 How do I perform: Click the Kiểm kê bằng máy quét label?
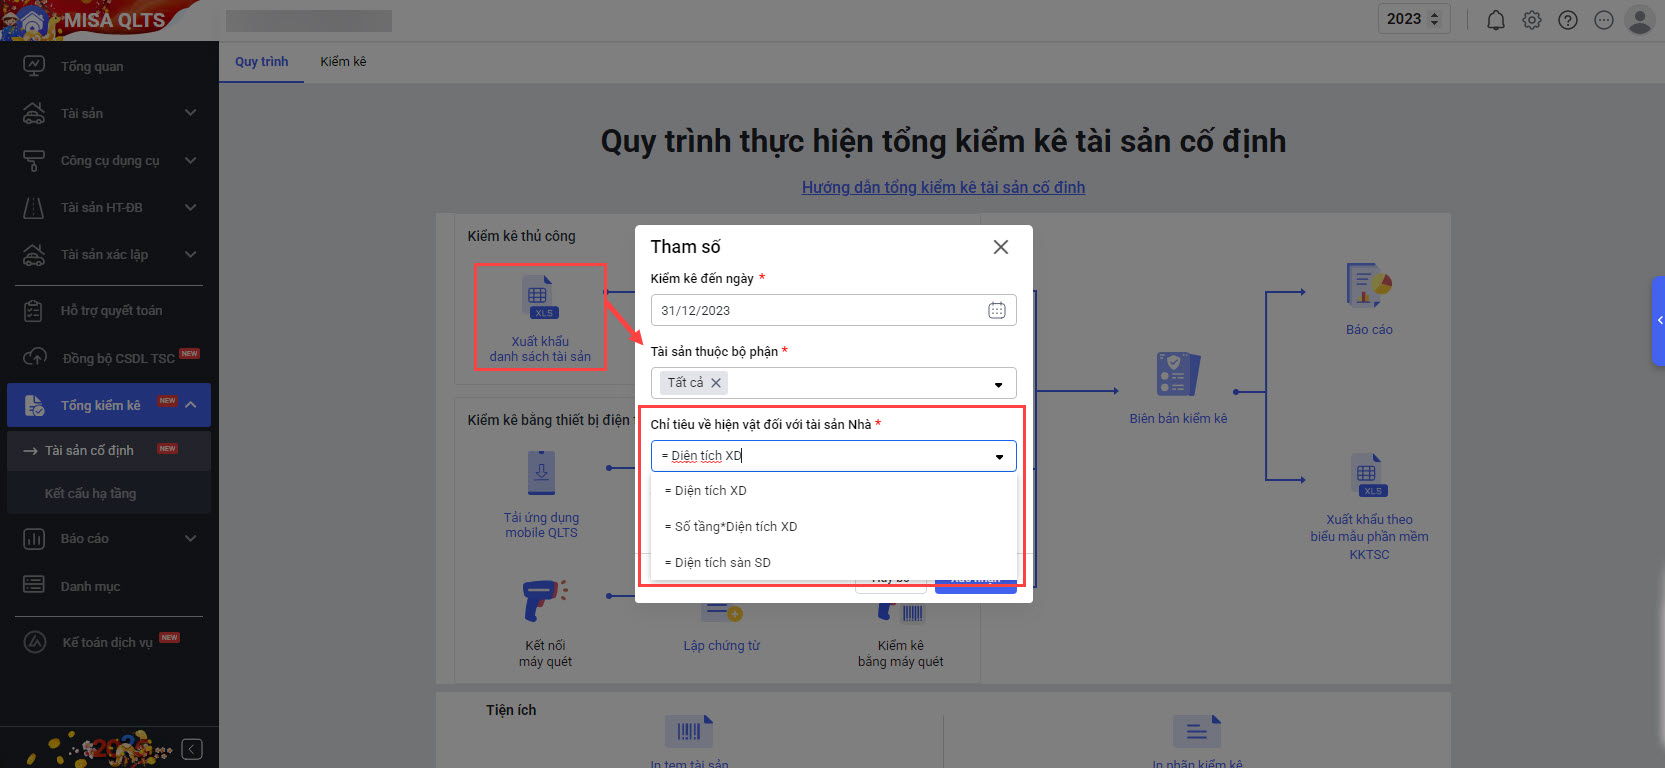click(x=901, y=653)
